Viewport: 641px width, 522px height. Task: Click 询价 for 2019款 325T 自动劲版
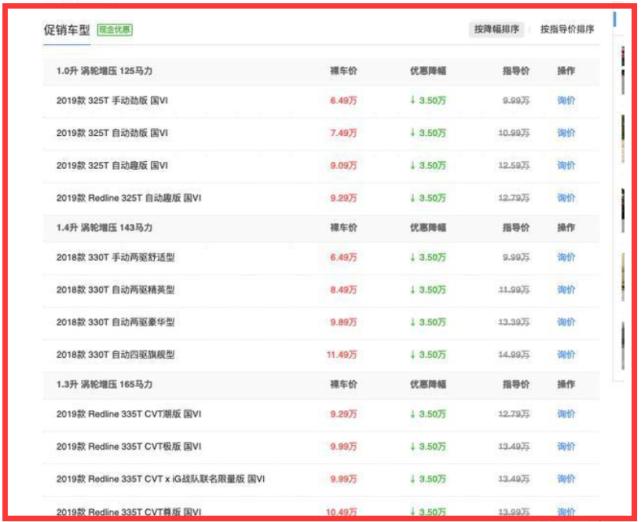coord(566,133)
